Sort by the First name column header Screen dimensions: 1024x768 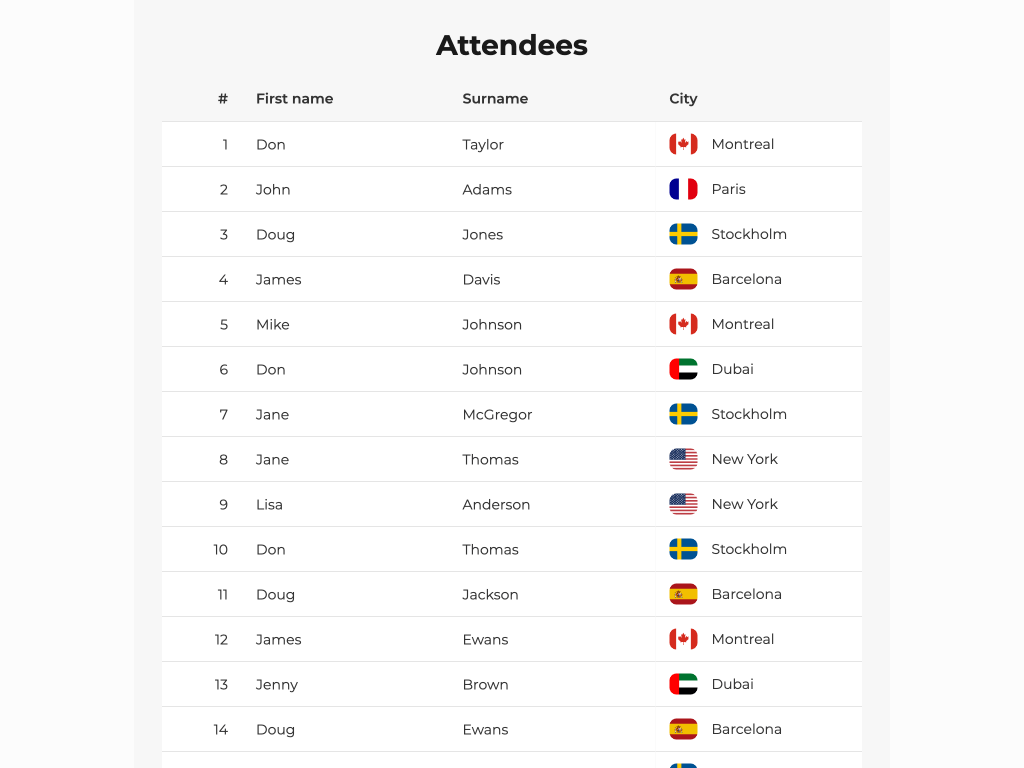coord(294,99)
